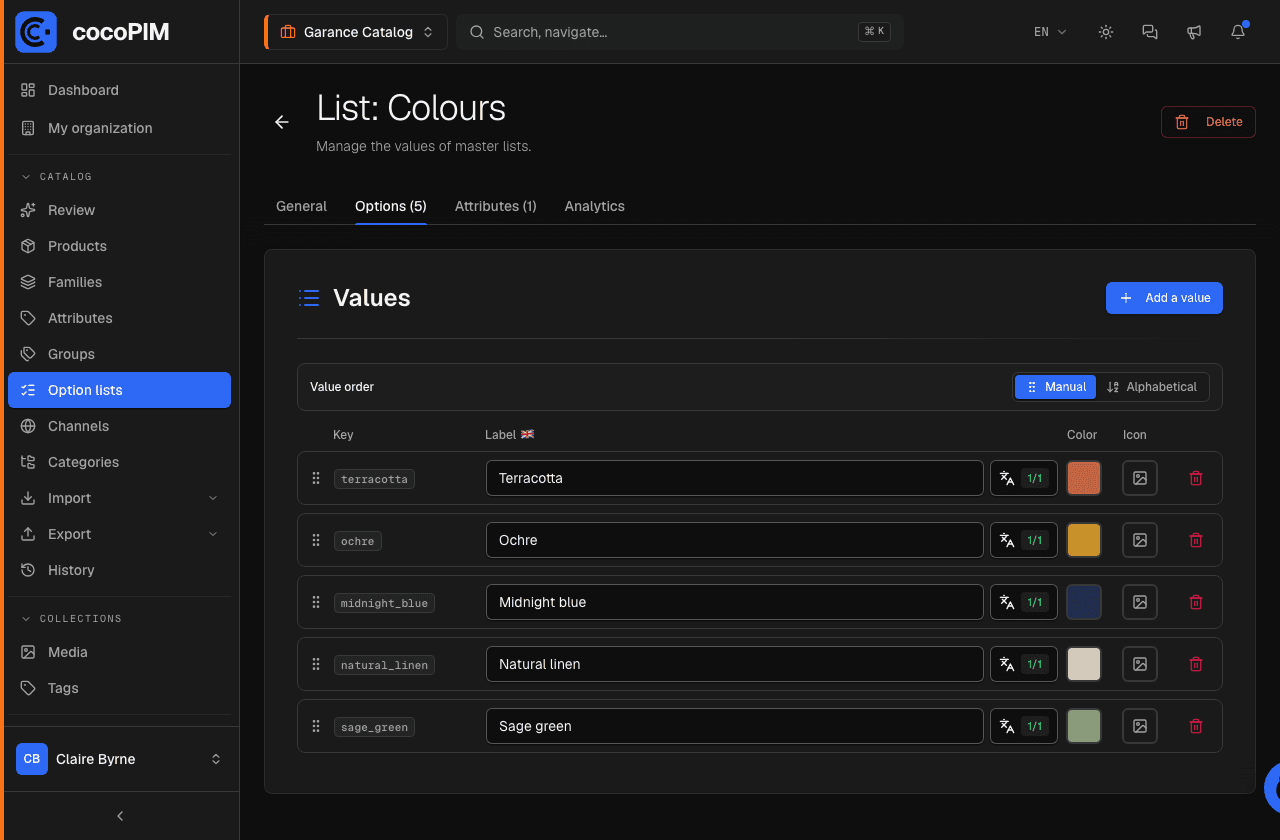This screenshot has width=1280, height=840.
Task: Collapse the CATALOG section
Action: [x=56, y=177]
